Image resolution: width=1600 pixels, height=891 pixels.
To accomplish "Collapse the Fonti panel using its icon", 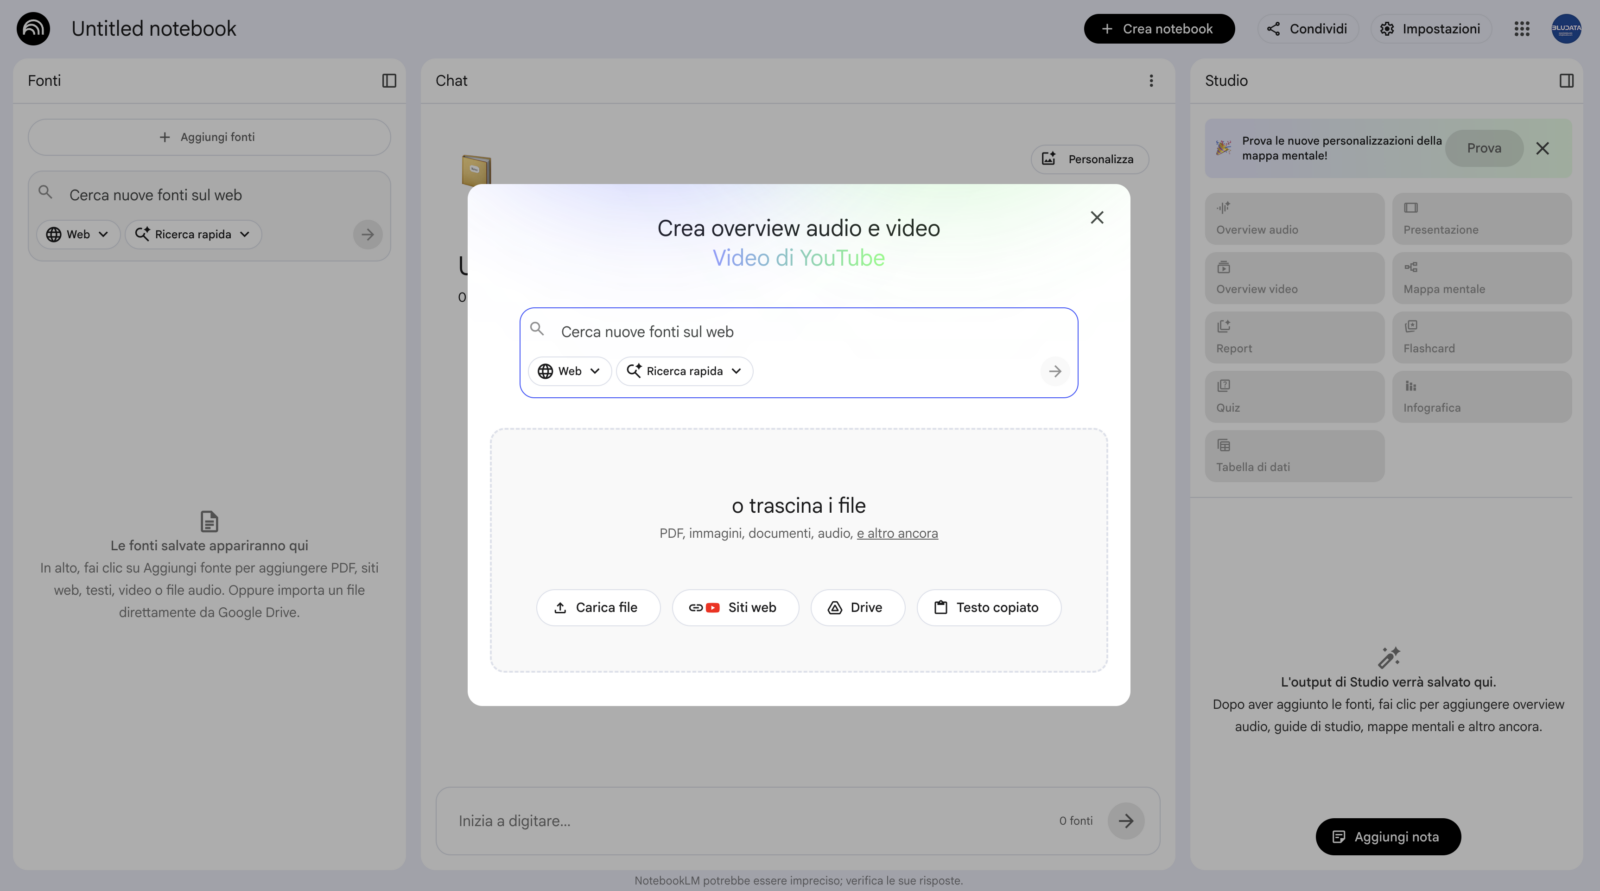I will coord(389,81).
